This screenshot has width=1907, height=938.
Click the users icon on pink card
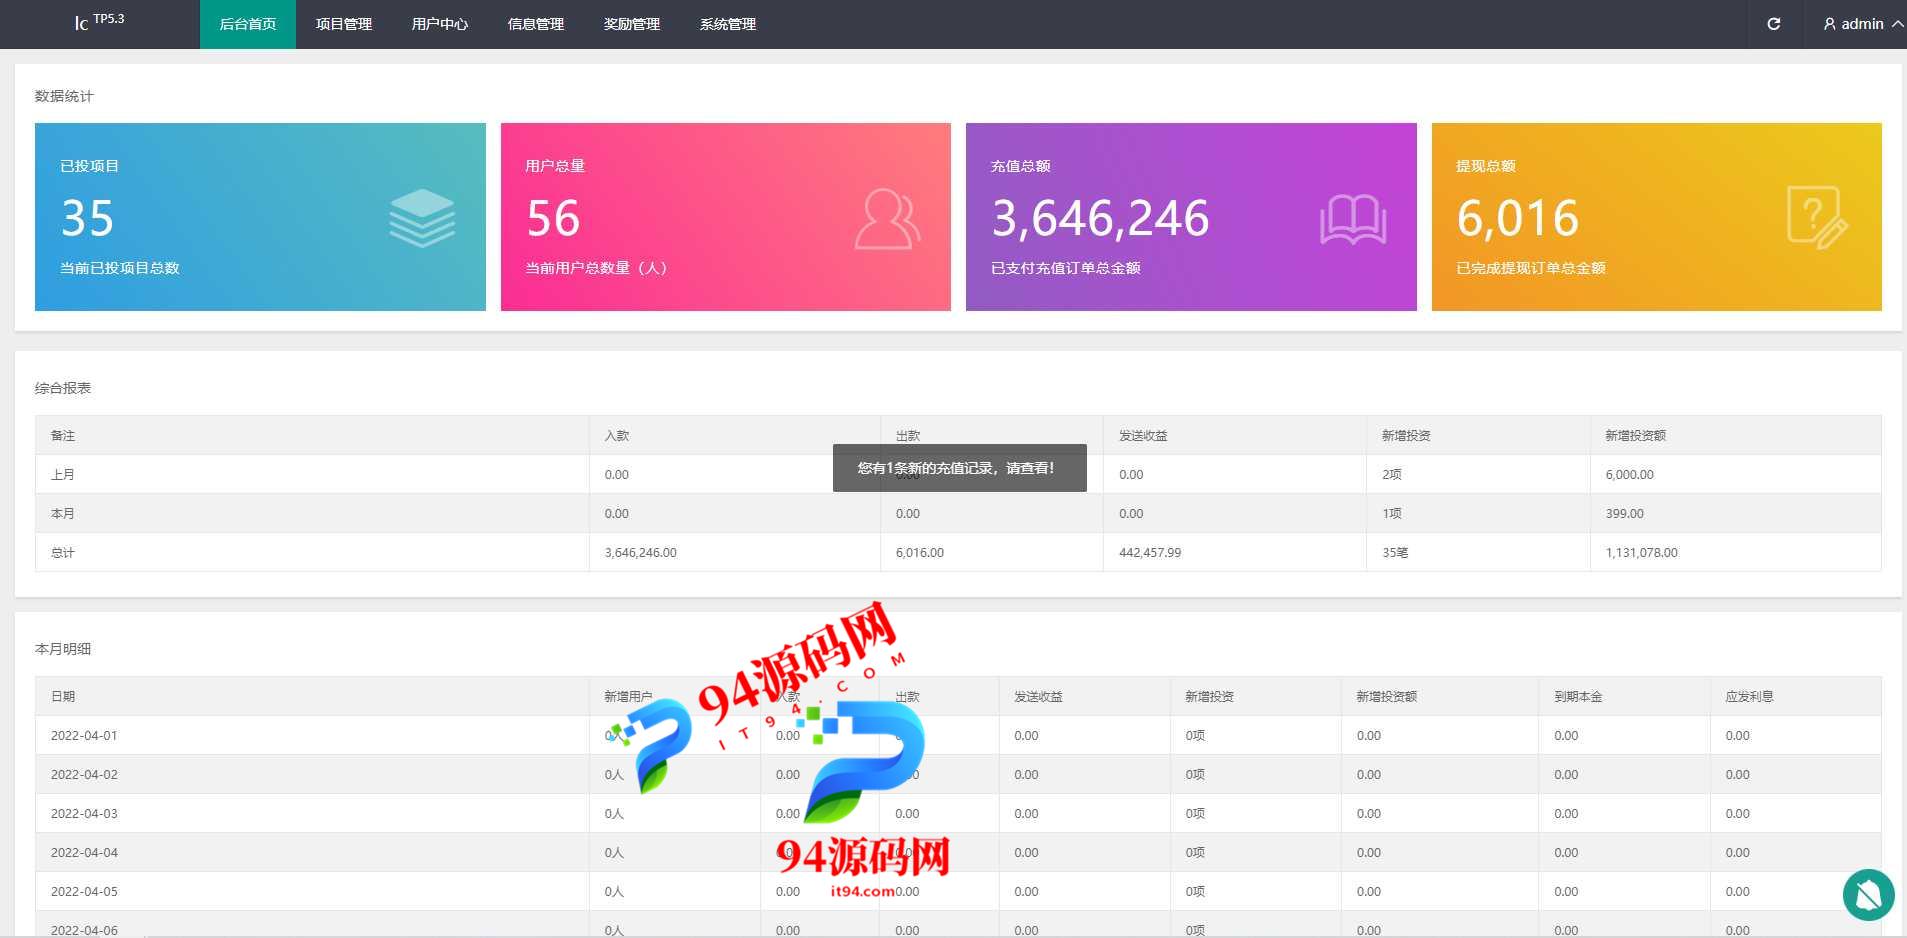[886, 219]
